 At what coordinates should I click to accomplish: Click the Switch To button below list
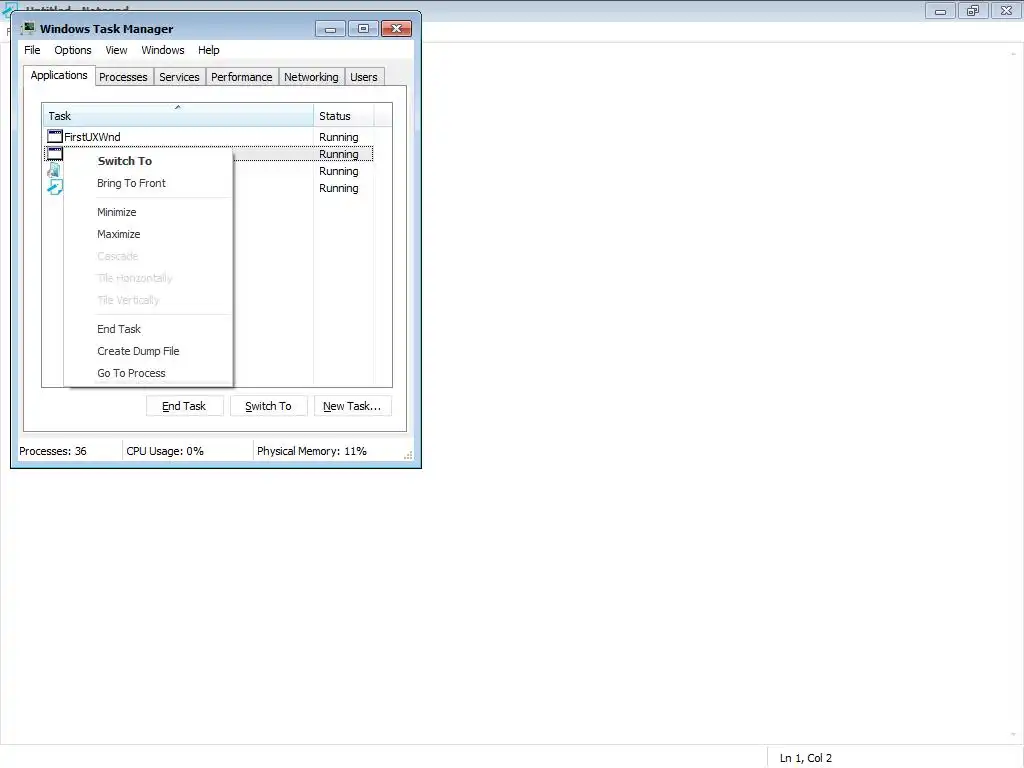coord(268,406)
